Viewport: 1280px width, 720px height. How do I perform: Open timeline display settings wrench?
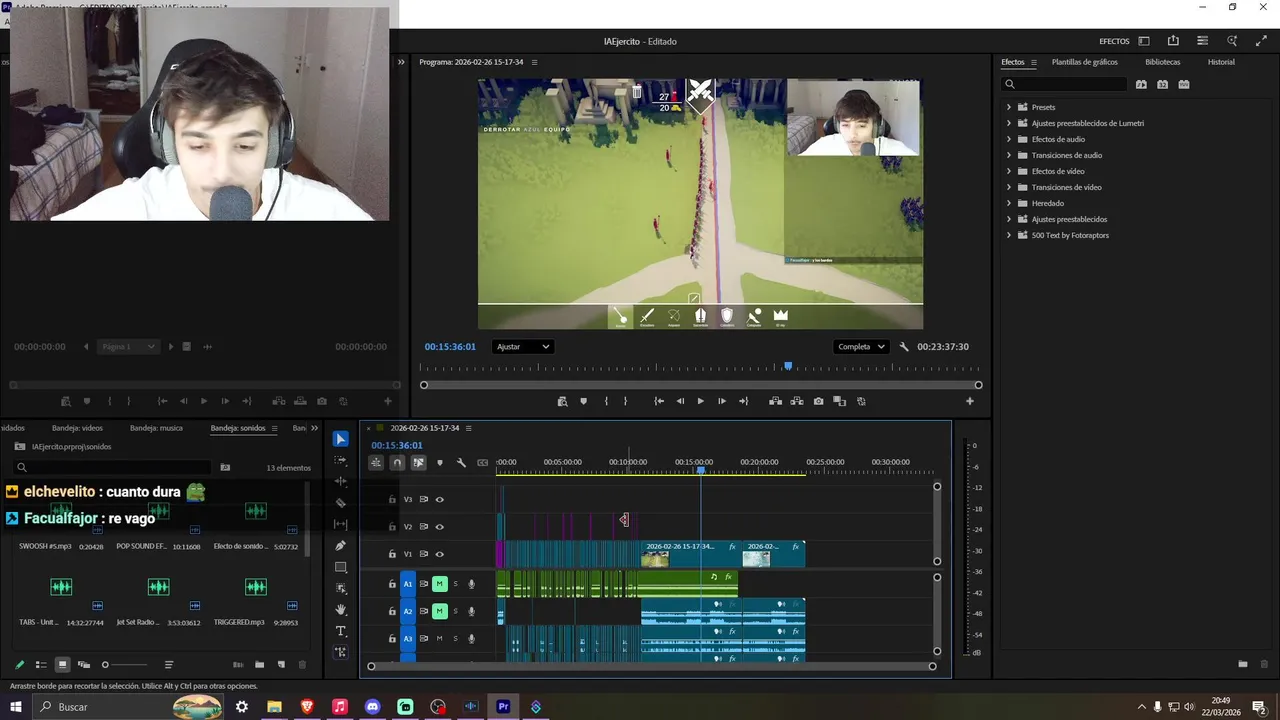(x=461, y=463)
